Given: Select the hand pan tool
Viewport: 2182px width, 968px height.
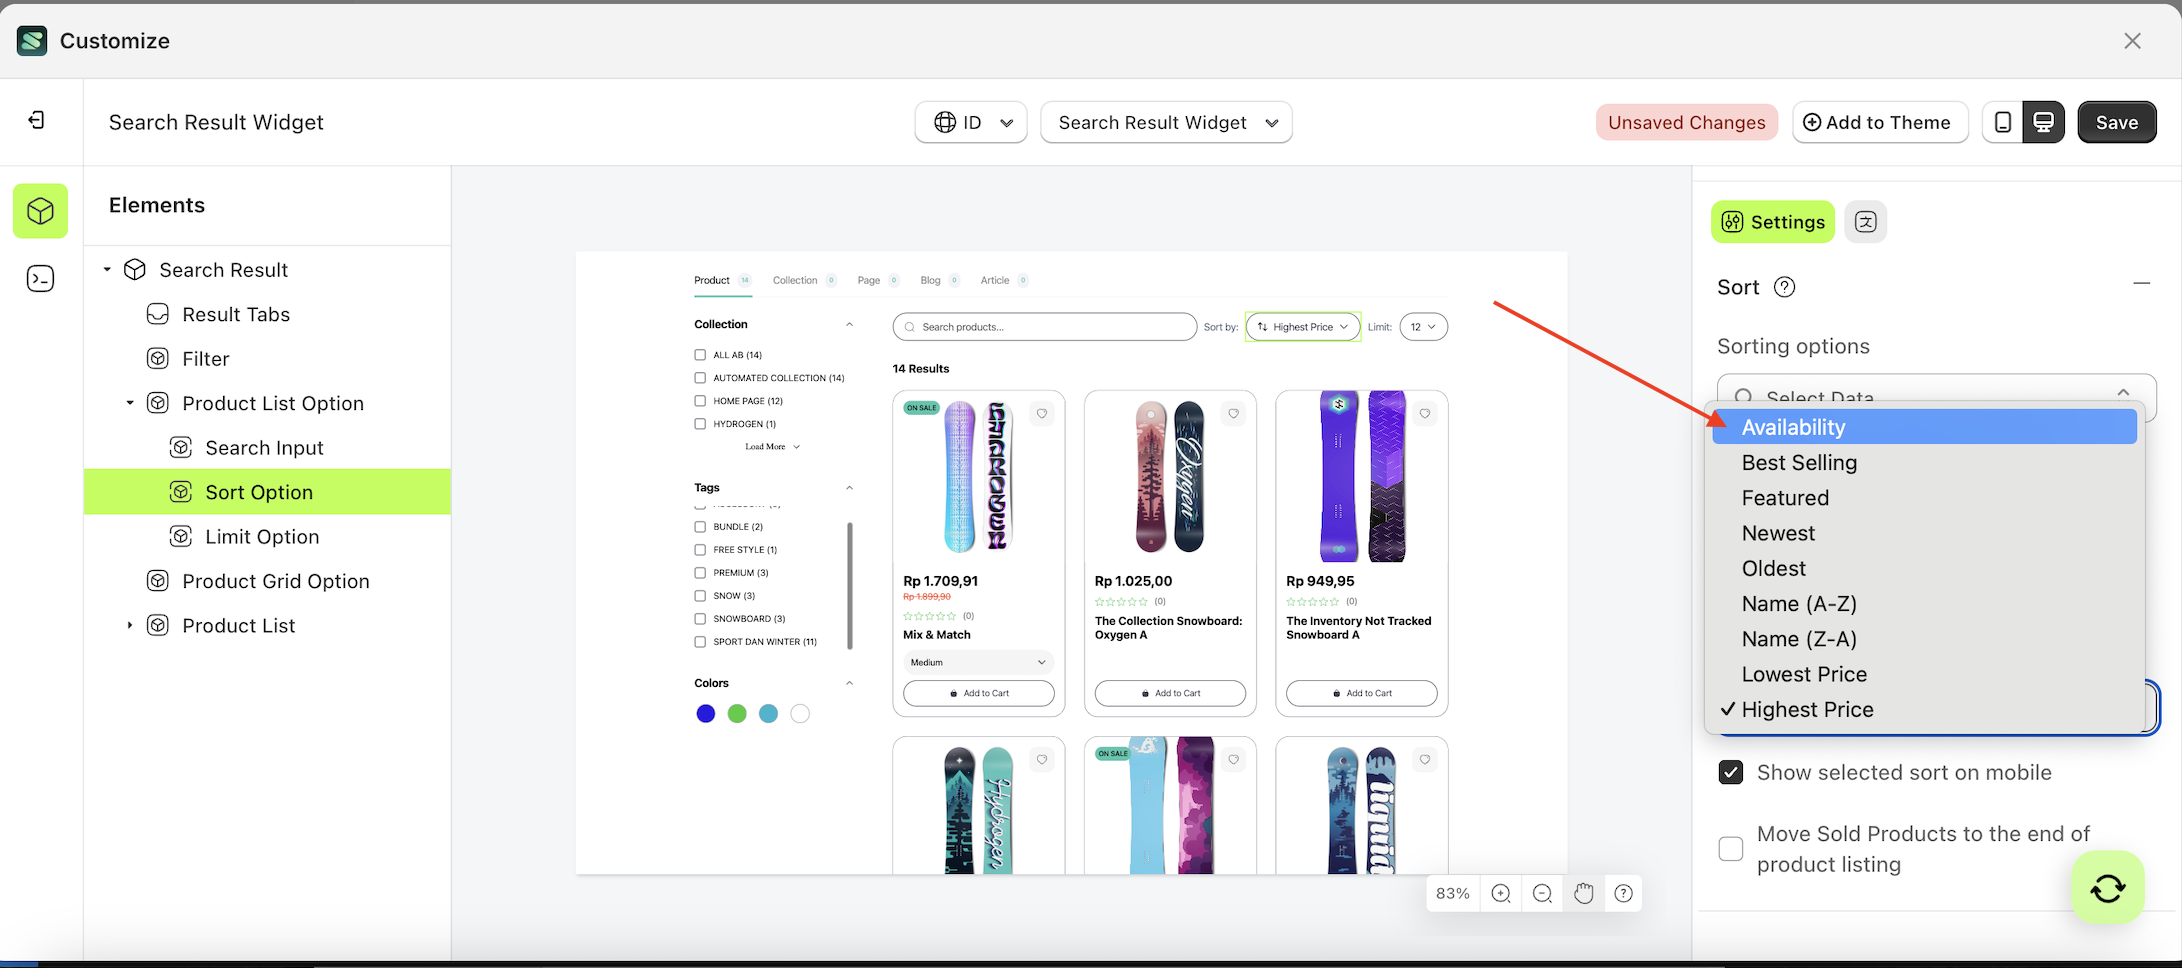Looking at the screenshot, I should [x=1583, y=893].
